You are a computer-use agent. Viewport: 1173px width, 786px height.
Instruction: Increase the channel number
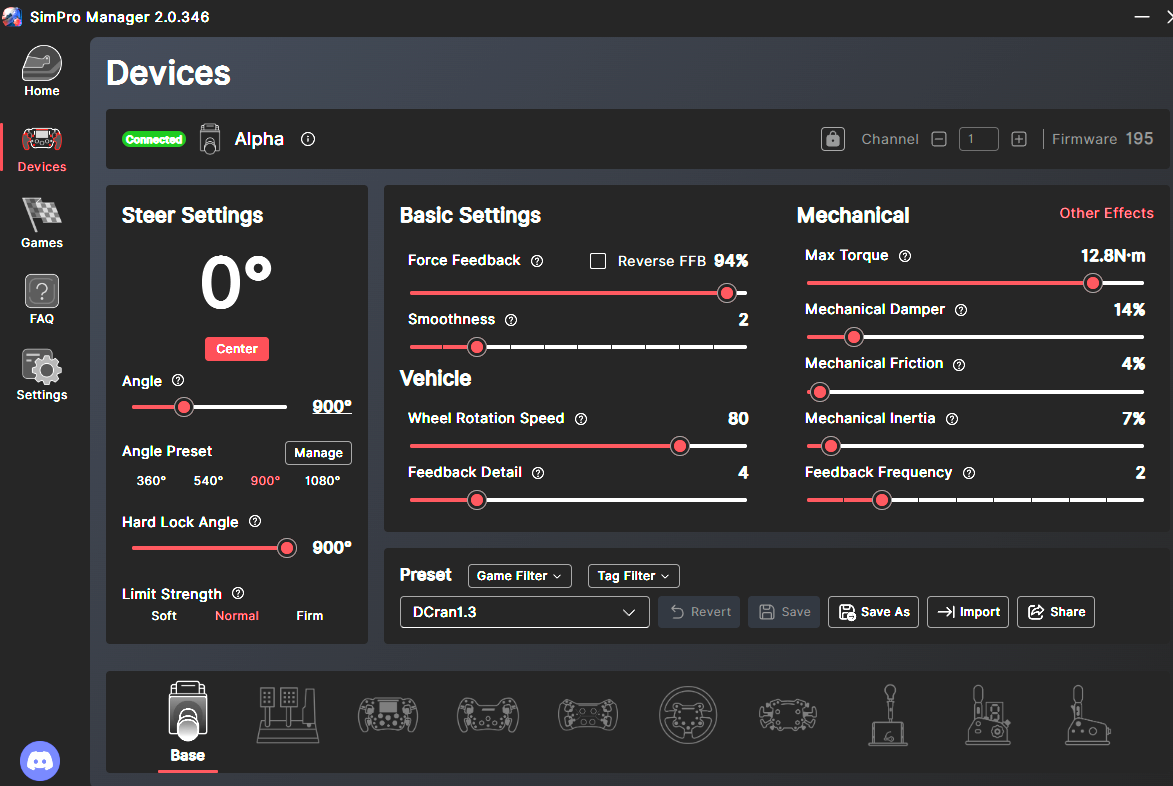(x=1018, y=139)
